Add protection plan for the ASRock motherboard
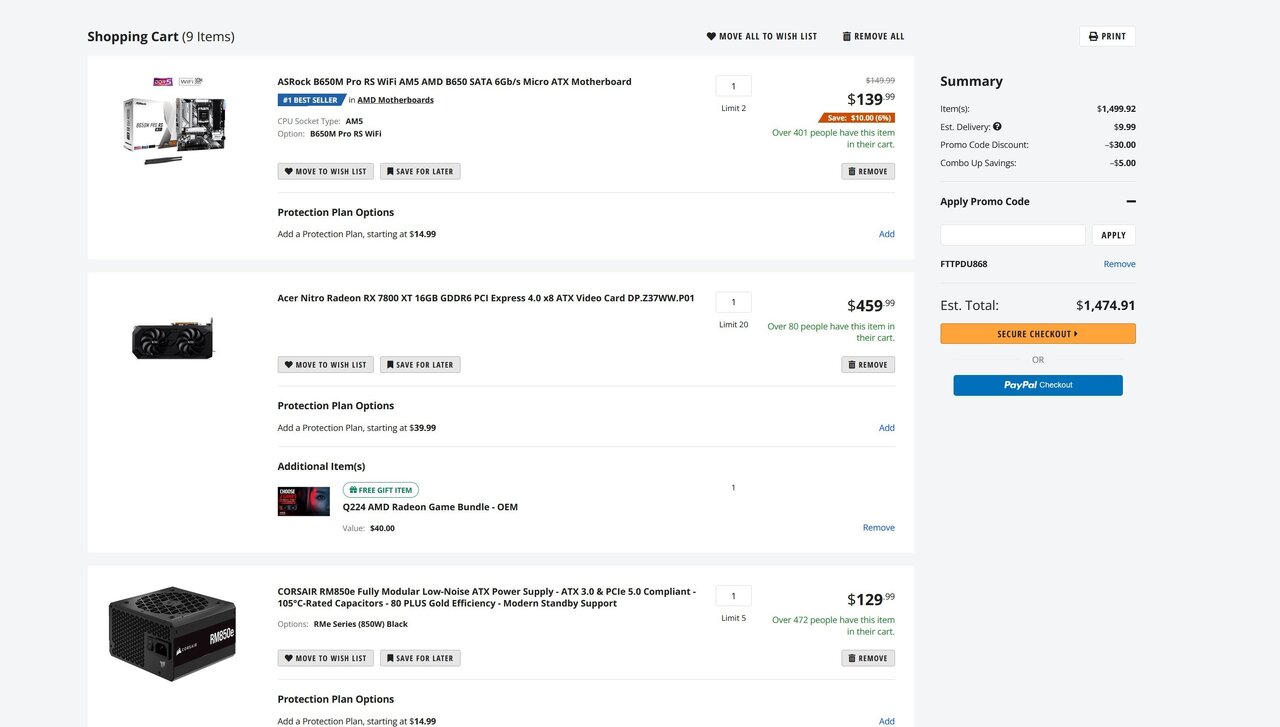Viewport: 1280px width, 727px height. pyautogui.click(x=886, y=234)
